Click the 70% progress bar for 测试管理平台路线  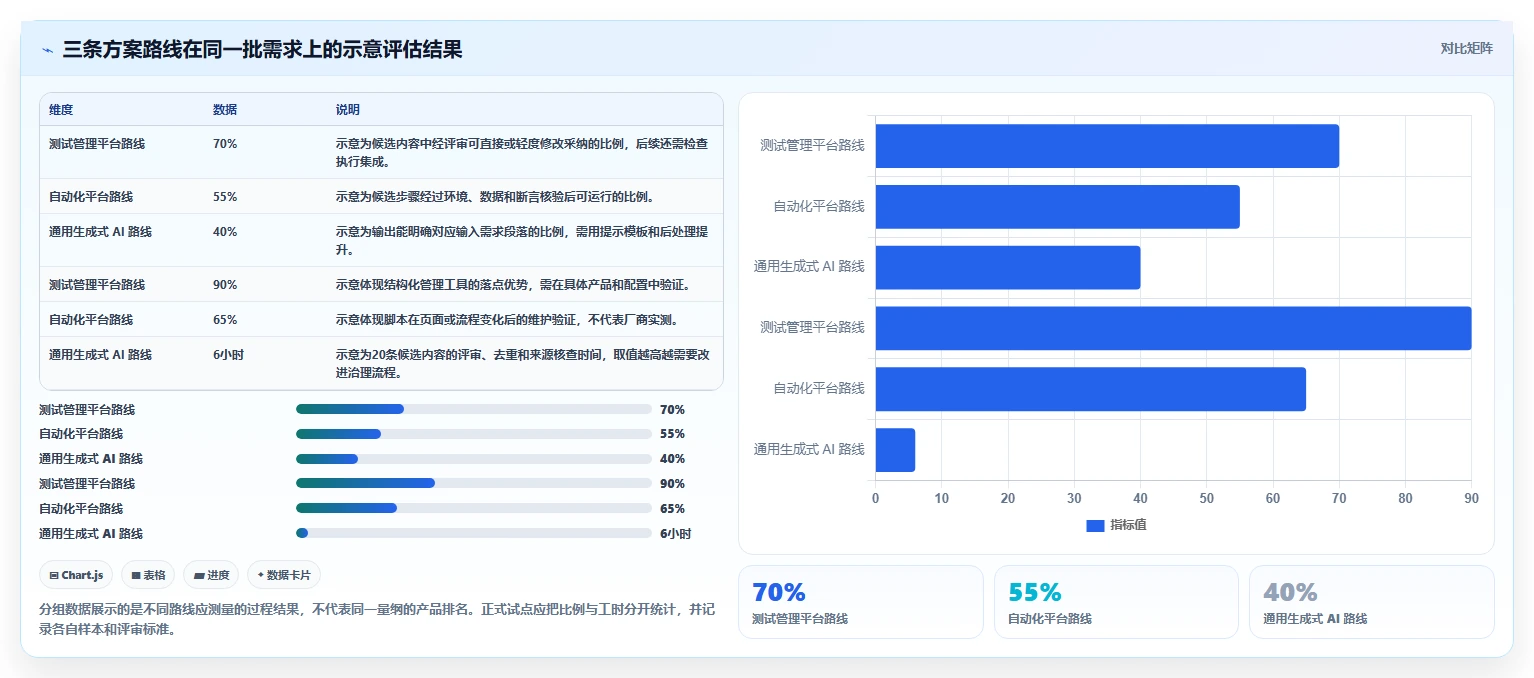(x=474, y=409)
